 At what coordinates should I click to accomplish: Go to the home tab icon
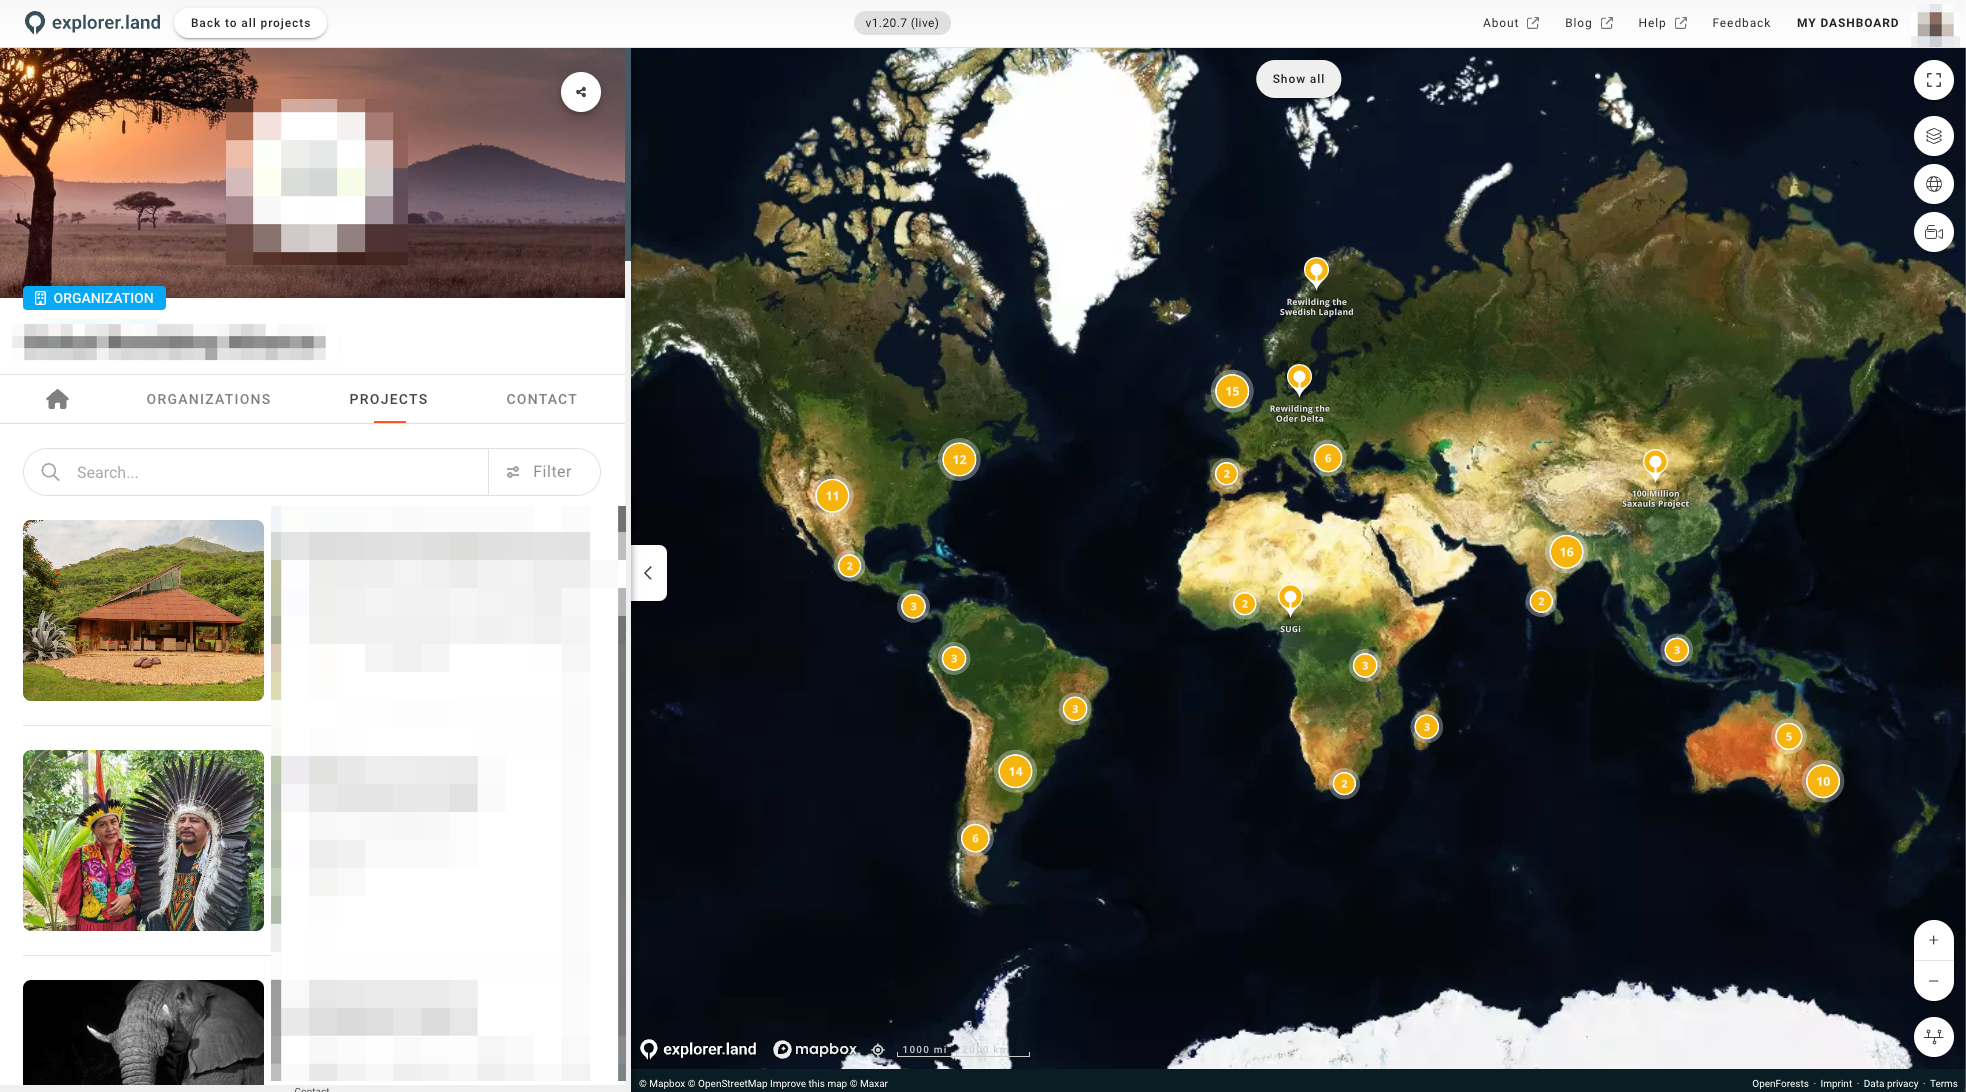pyautogui.click(x=57, y=399)
